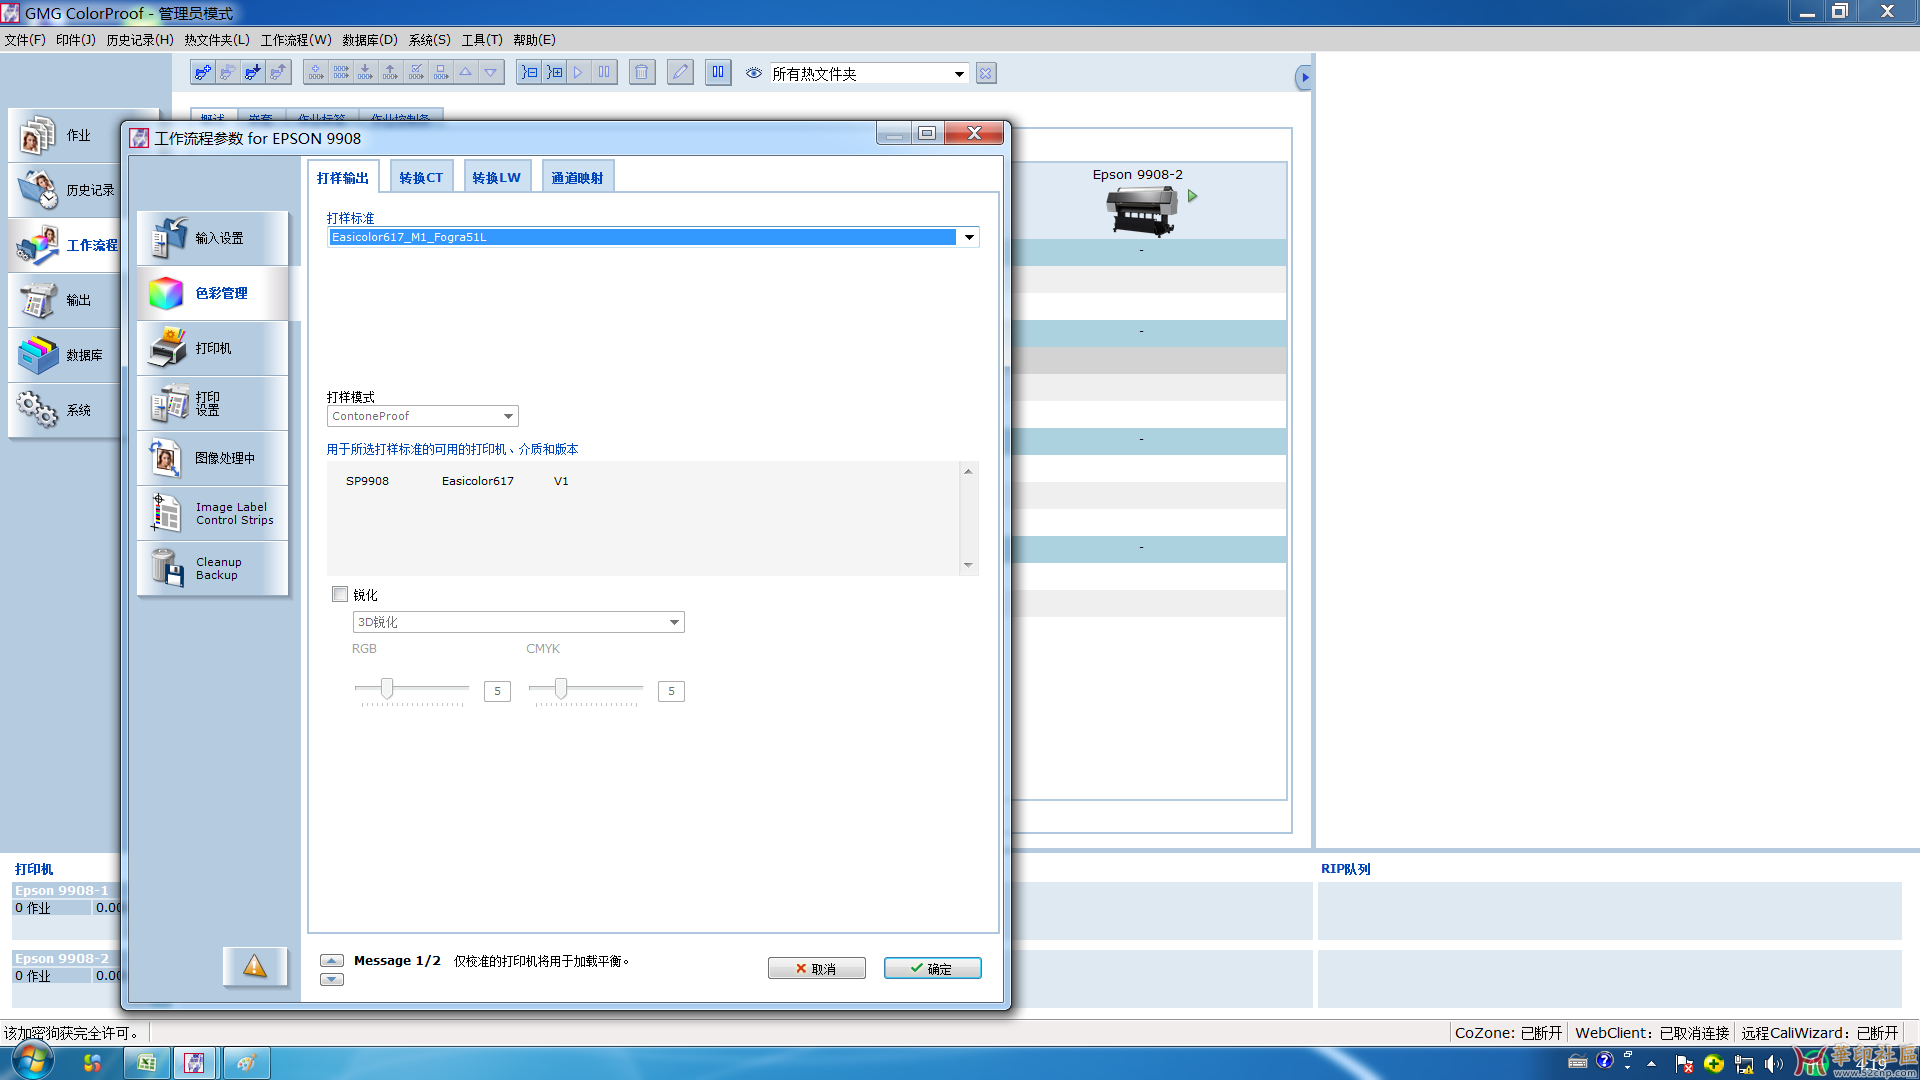Click the 取消 (Cancel) button

816,968
